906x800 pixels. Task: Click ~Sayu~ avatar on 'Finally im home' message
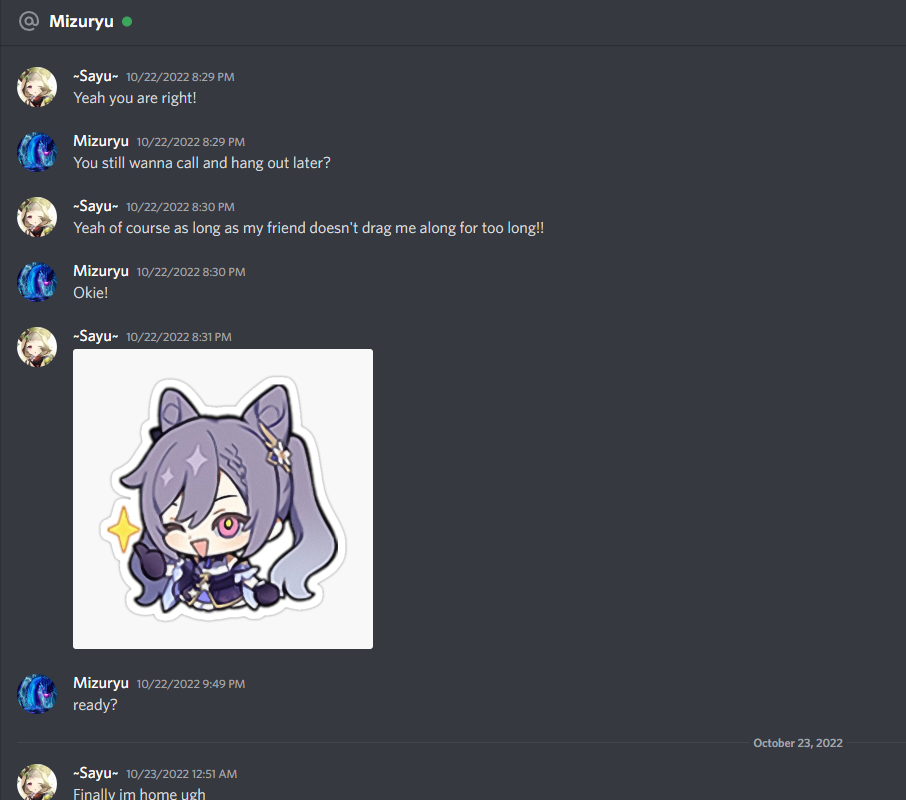[37, 782]
